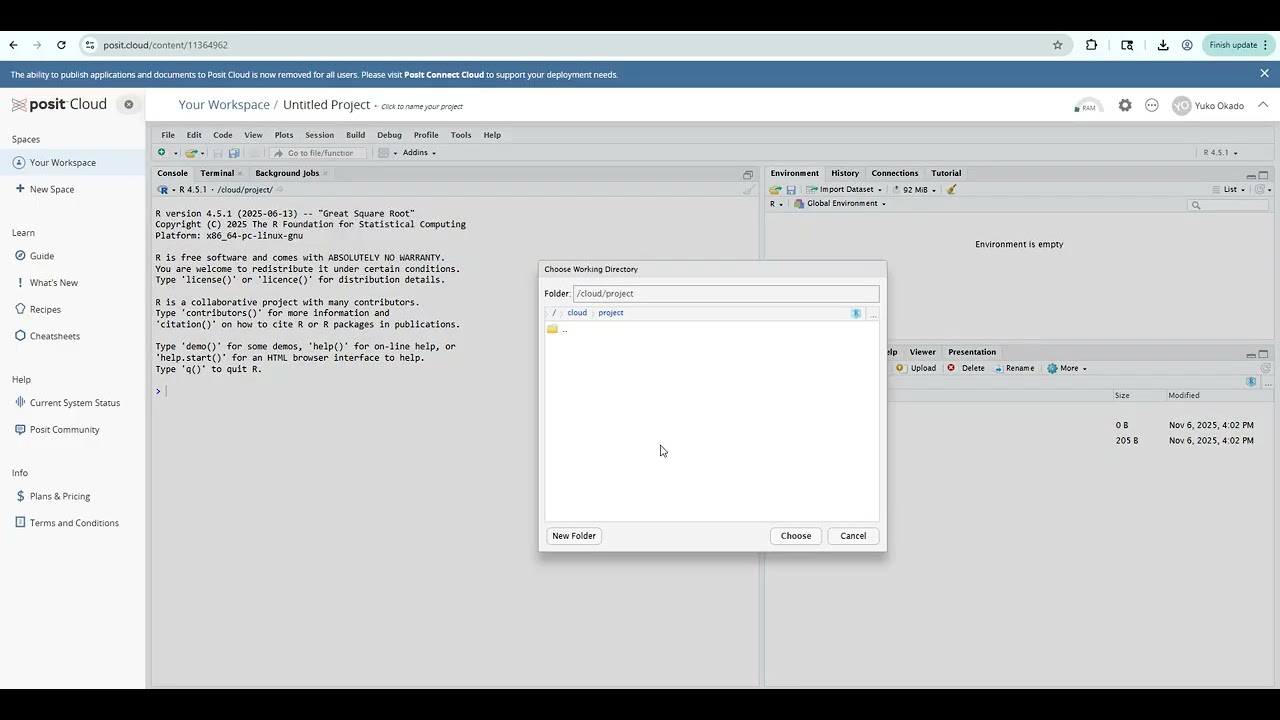Click Delete in the Files pane
This screenshot has width=1280, height=720.
[966, 368]
